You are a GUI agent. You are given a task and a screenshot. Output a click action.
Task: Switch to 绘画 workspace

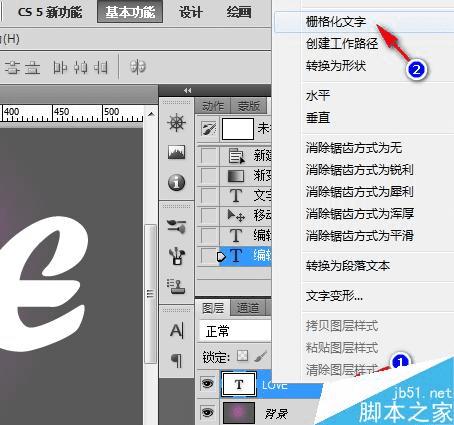(239, 12)
